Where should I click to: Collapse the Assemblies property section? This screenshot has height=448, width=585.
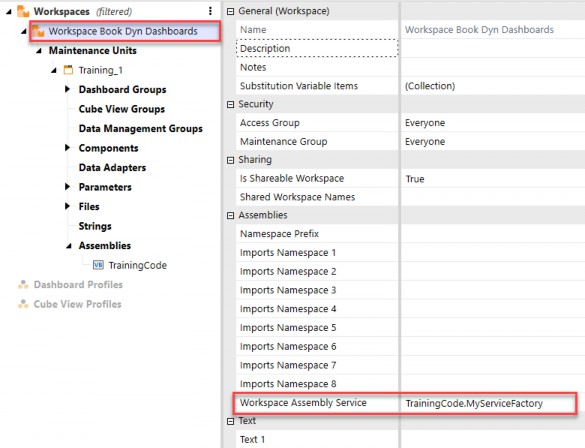point(231,216)
